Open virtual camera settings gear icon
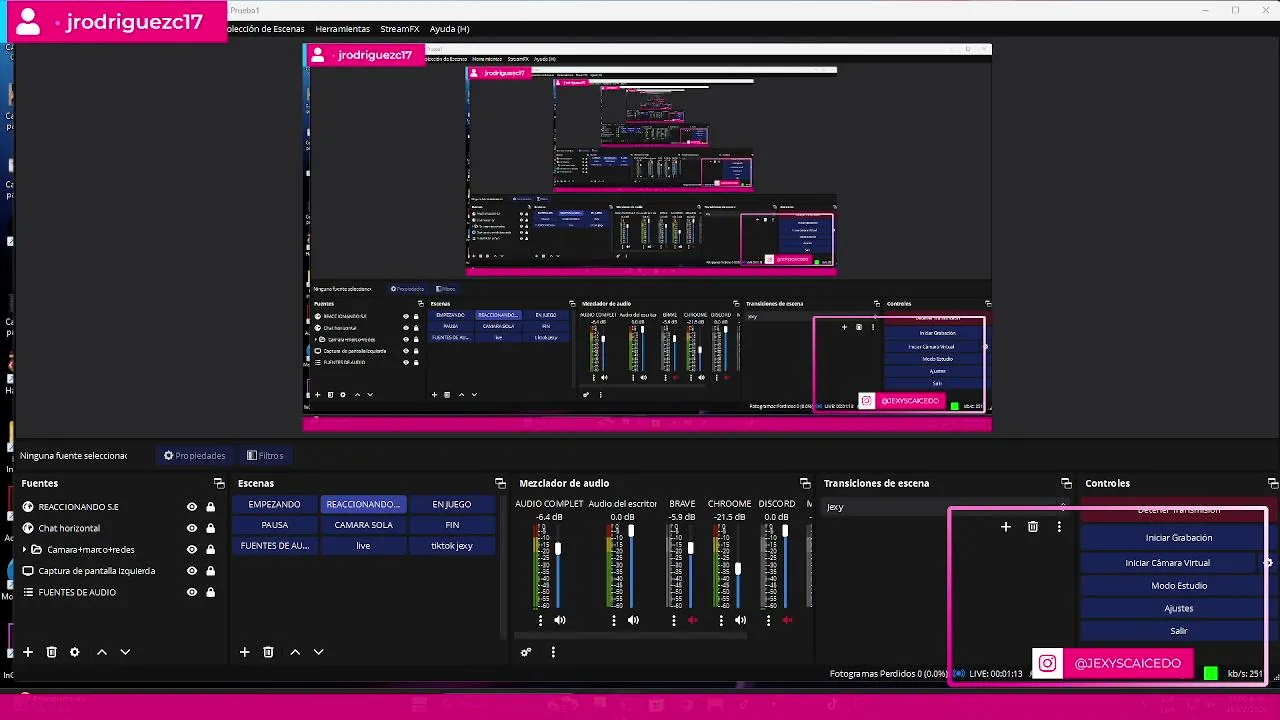The width and height of the screenshot is (1280, 720). 1267,563
